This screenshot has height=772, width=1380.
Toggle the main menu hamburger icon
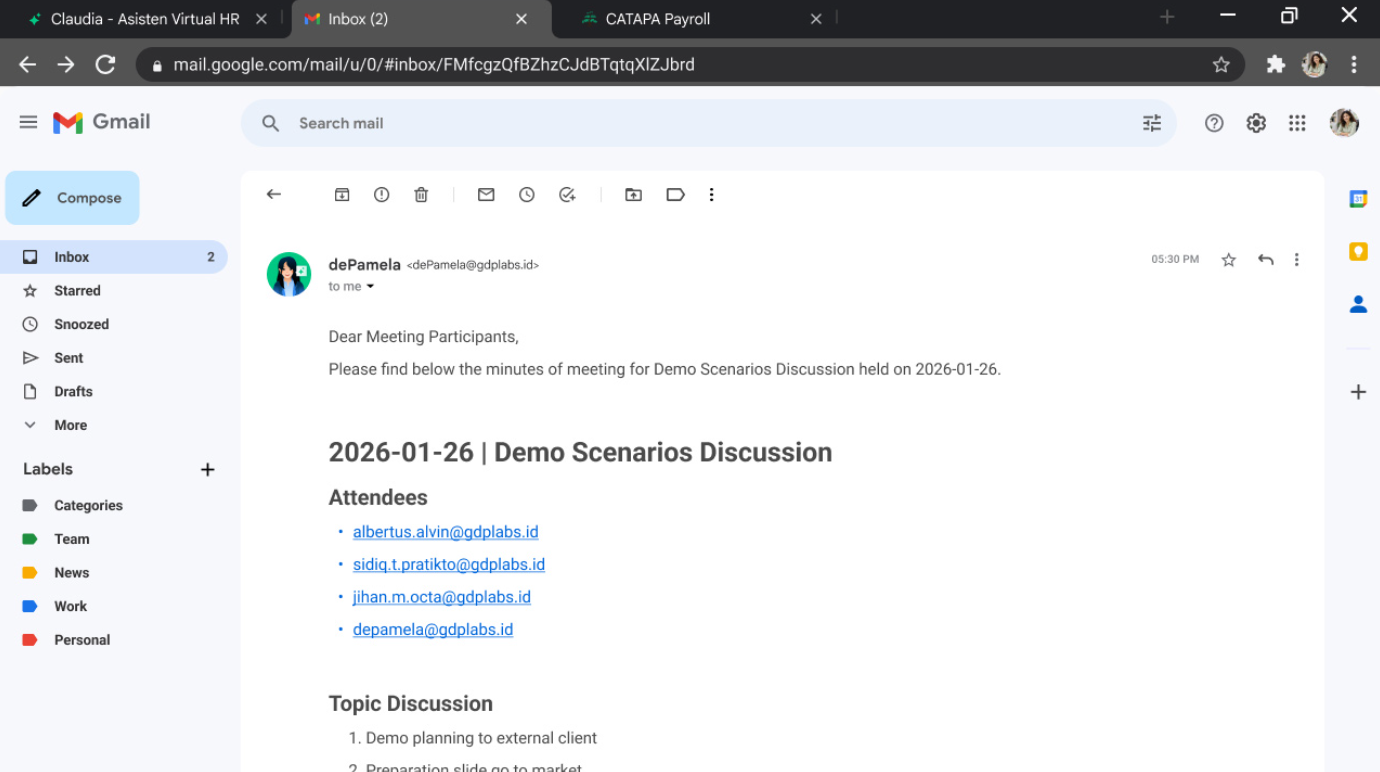click(28, 122)
